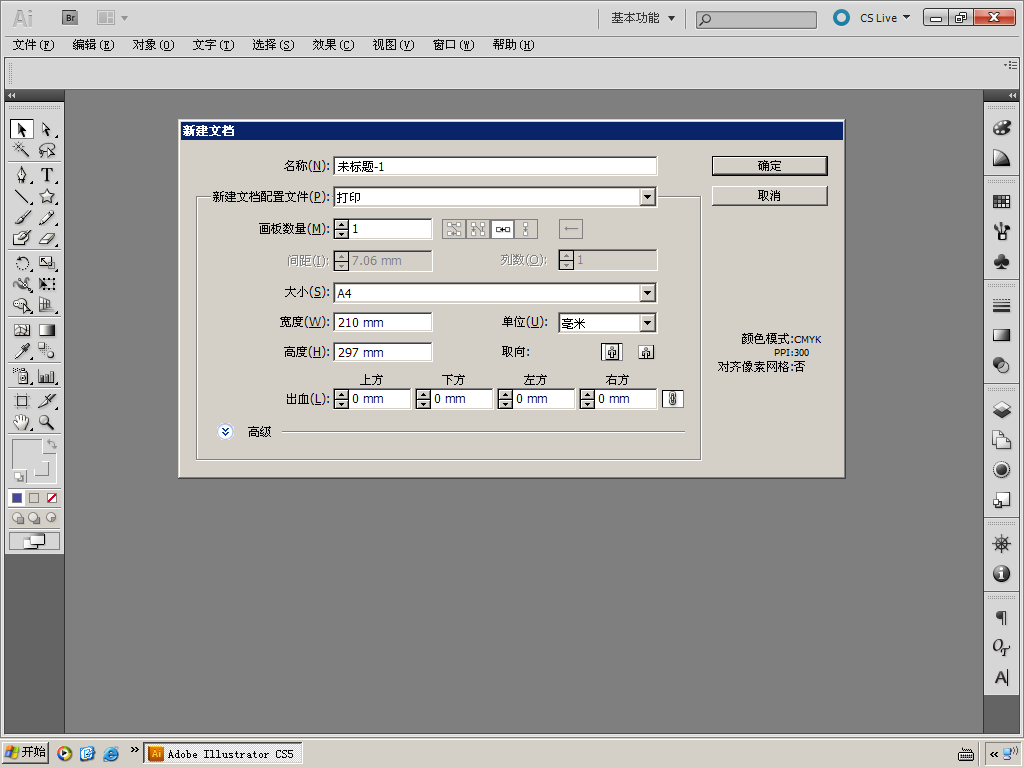Open the 效果(C) menu
1024x768 pixels.
tap(333, 45)
